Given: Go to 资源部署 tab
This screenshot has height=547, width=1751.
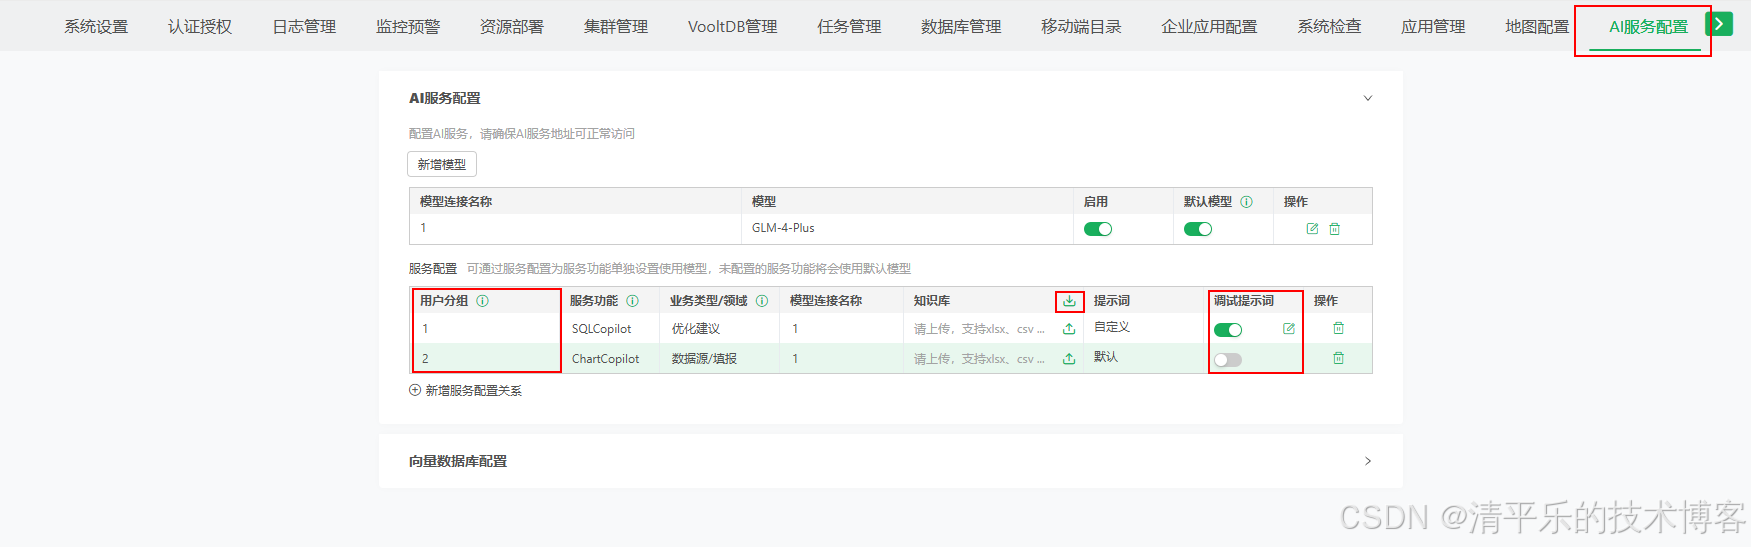Looking at the screenshot, I should coord(512,27).
